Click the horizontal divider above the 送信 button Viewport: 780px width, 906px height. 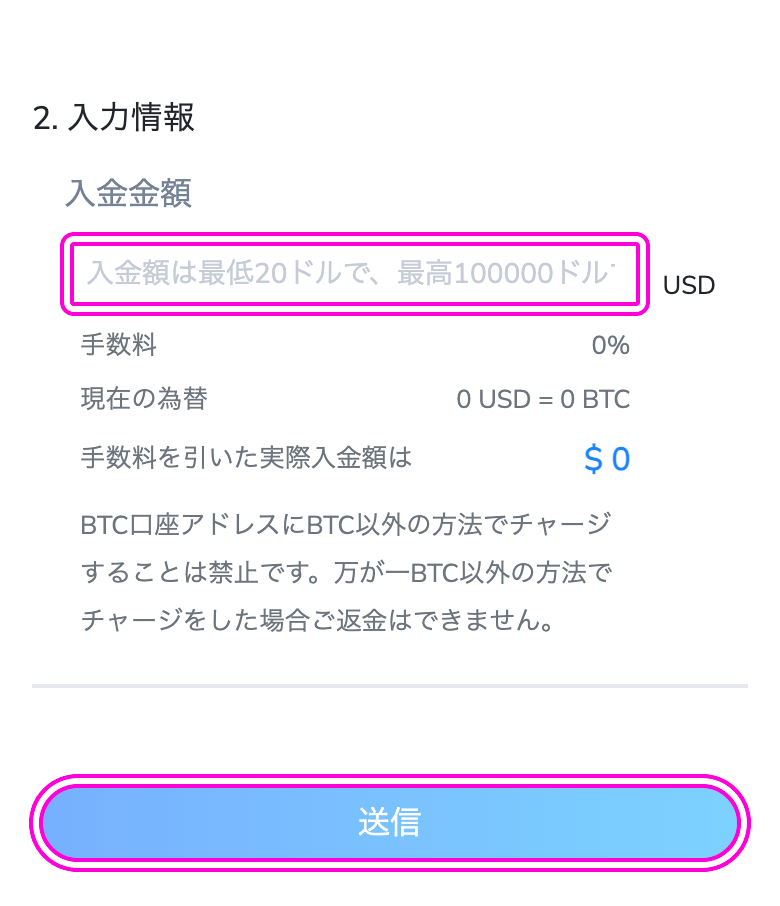pos(390,686)
